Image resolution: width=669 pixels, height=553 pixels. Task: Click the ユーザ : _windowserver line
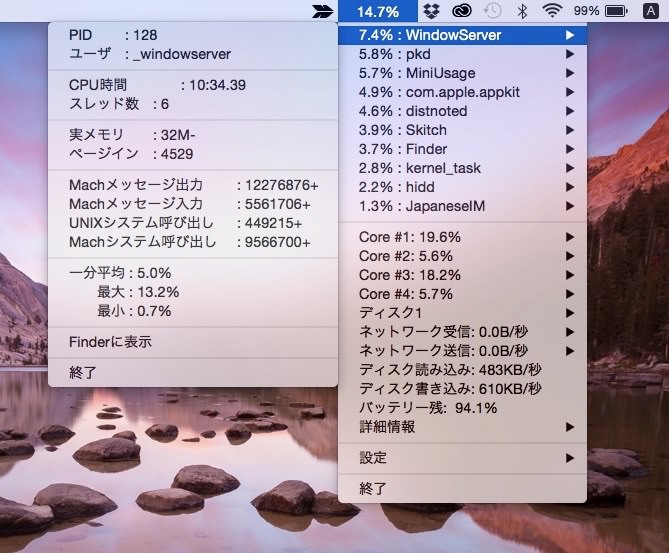[193, 54]
